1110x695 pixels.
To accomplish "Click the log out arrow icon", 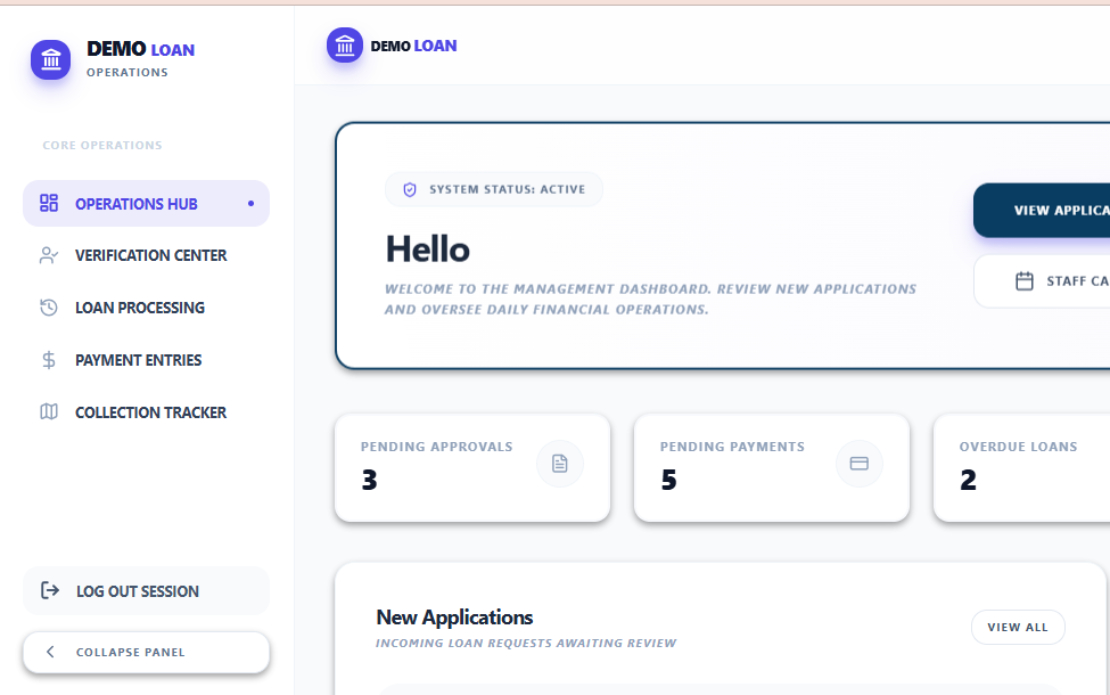I will coord(50,590).
